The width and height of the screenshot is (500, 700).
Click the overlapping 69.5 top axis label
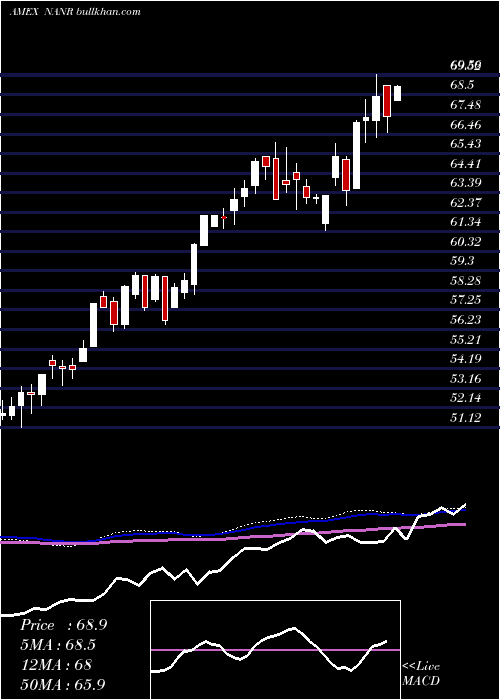[466, 66]
